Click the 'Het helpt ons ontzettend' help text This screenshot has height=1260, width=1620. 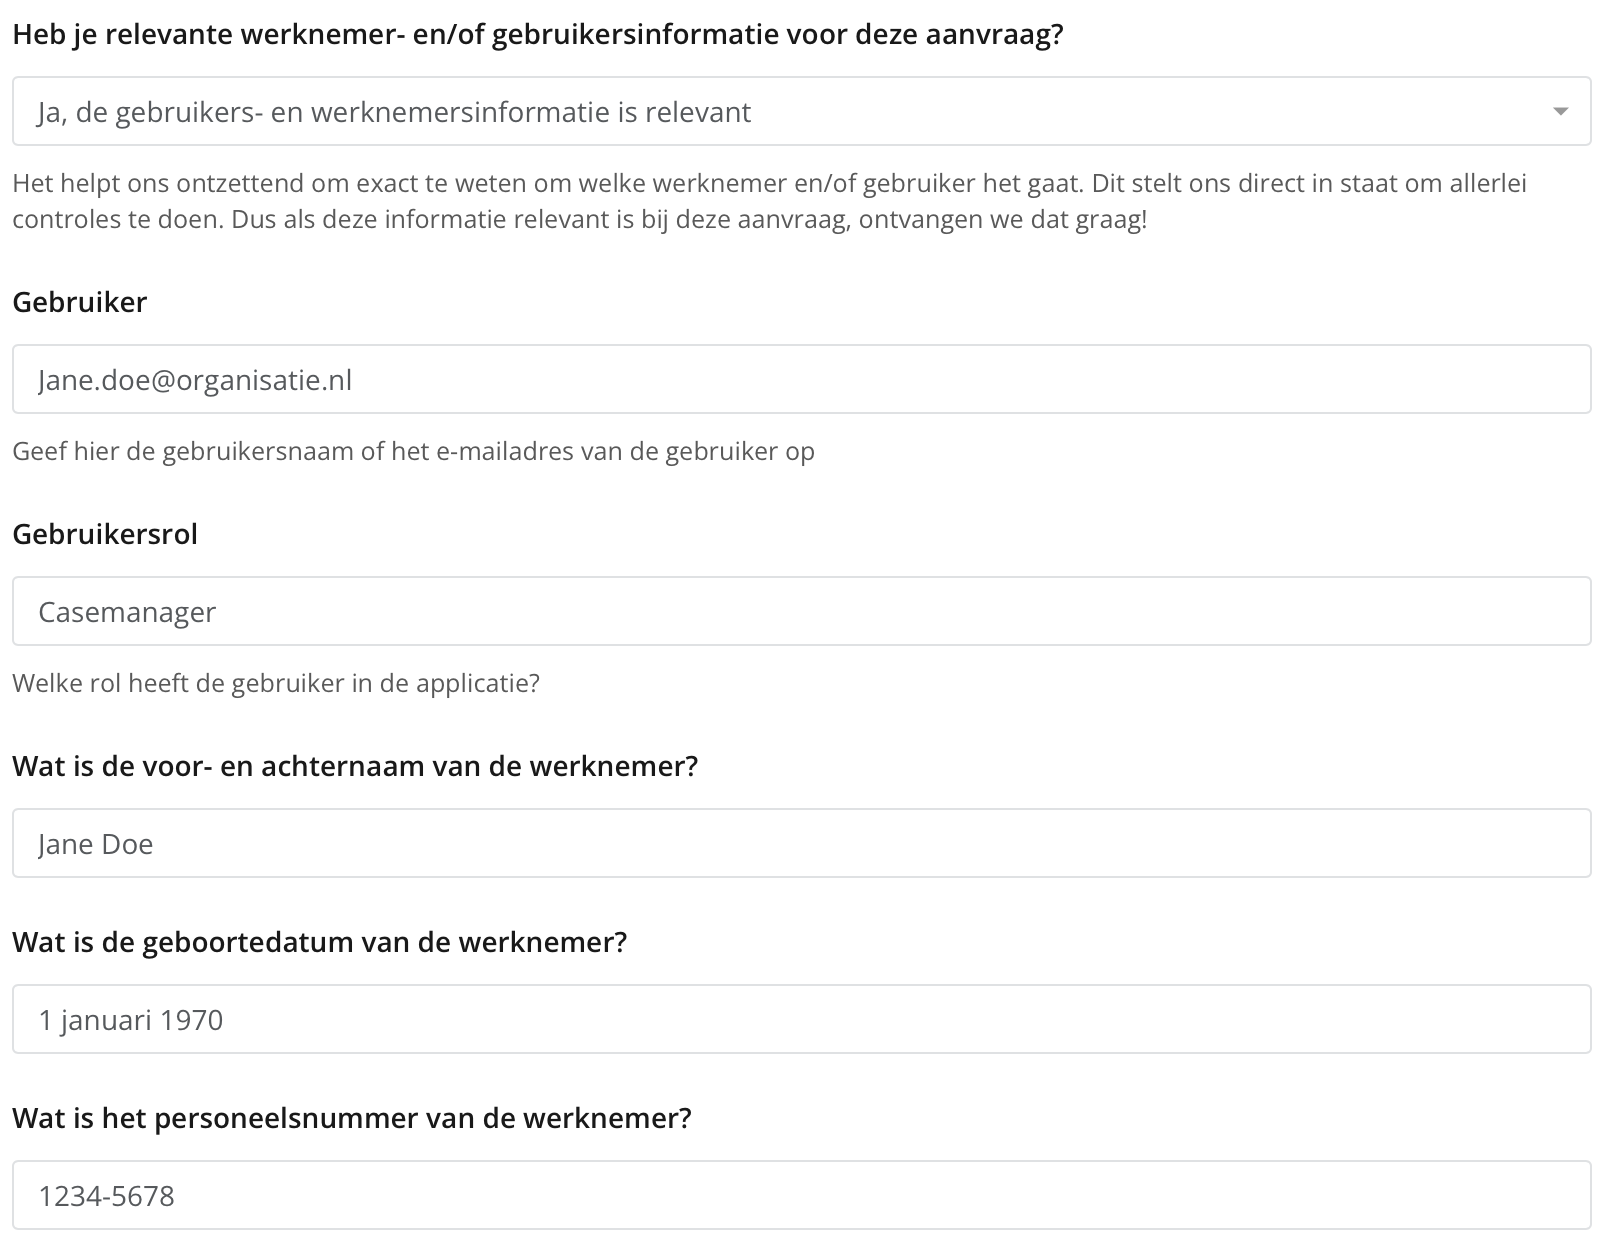770,184
